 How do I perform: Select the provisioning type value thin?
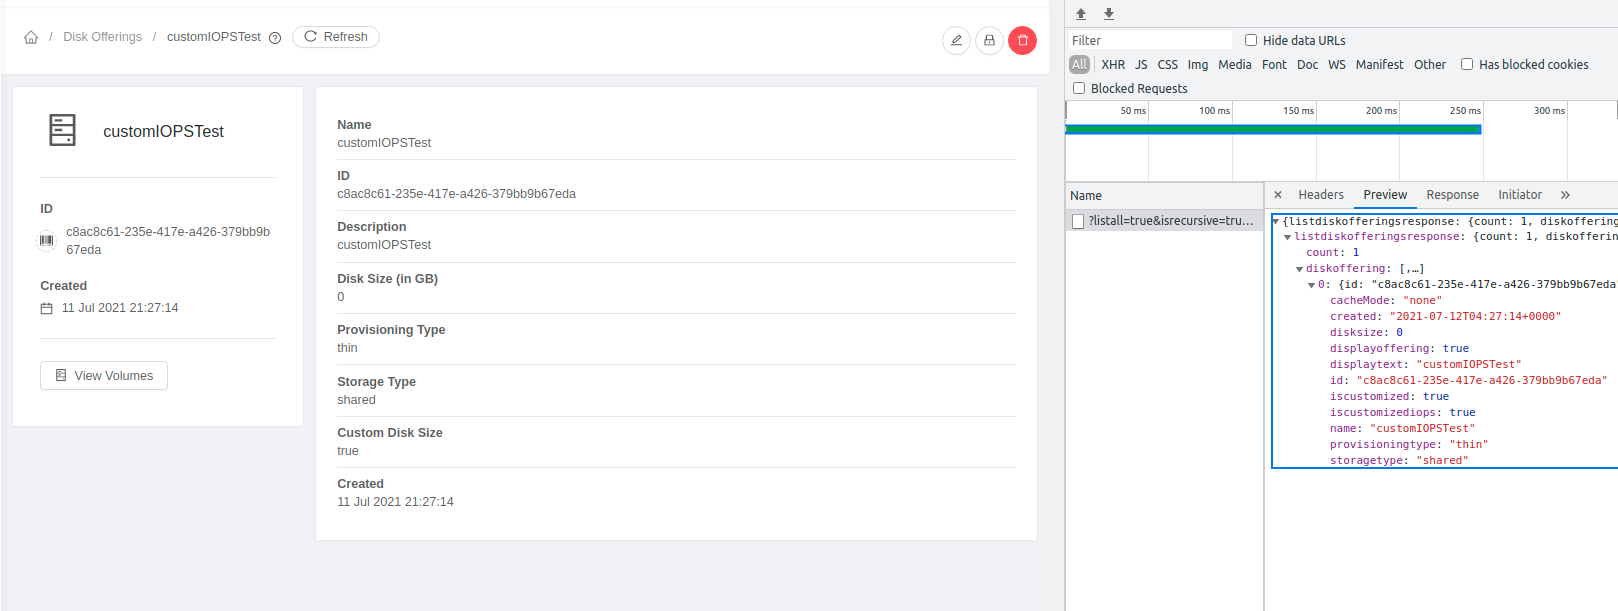(x=347, y=348)
